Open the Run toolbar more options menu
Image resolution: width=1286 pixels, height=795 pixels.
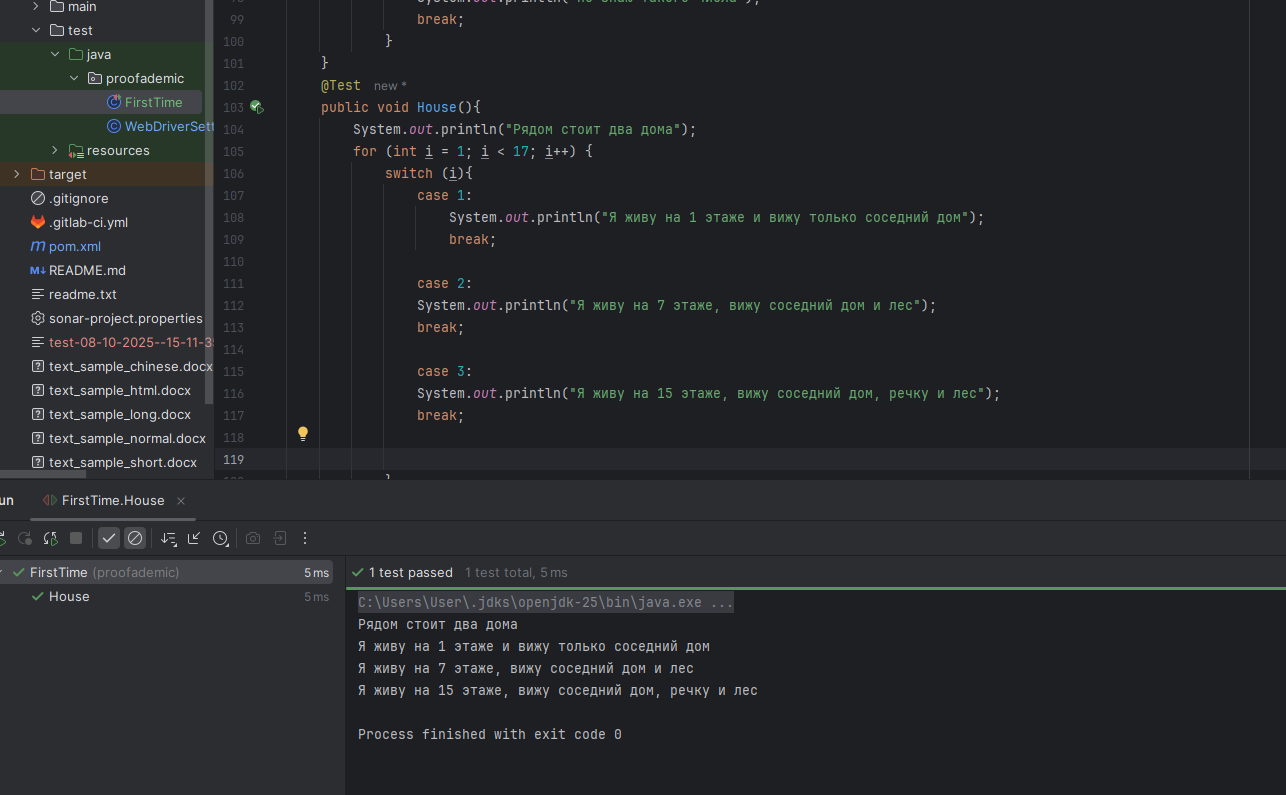point(306,538)
